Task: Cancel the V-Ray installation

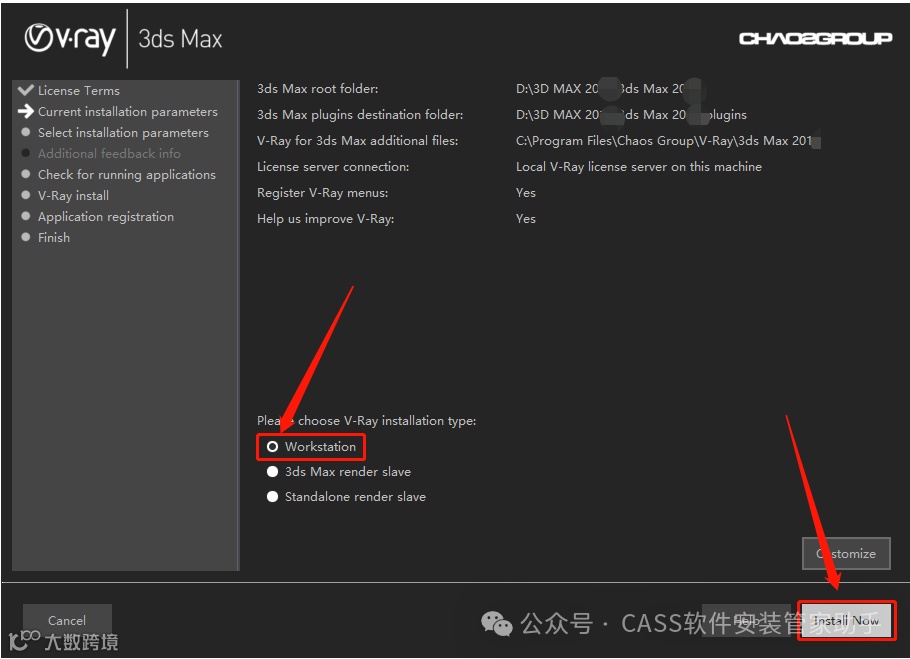Action: tap(67, 621)
